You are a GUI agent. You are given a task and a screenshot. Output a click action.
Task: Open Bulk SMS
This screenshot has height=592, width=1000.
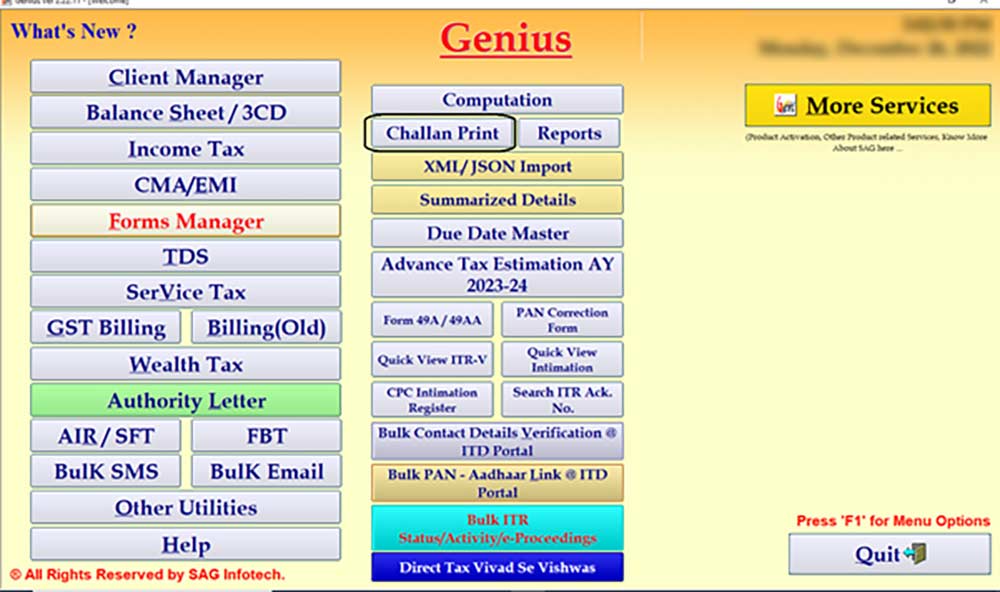point(105,470)
